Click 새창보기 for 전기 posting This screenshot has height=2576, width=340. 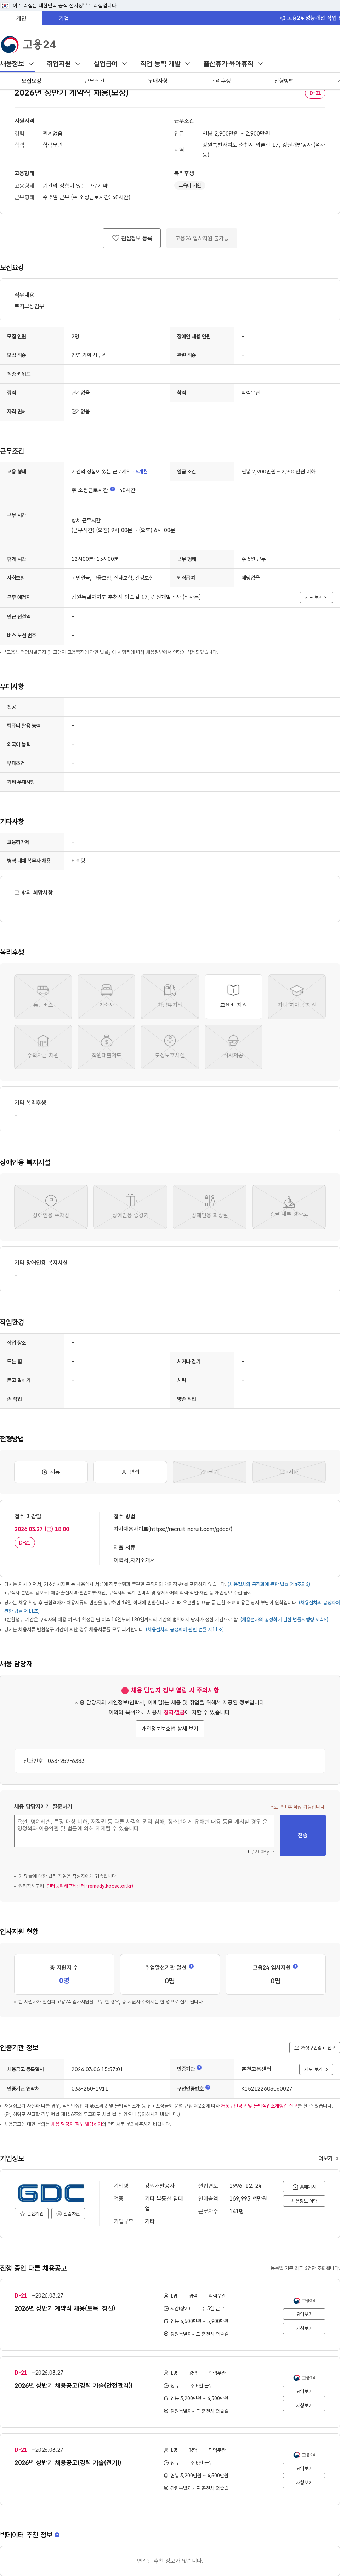coord(304,2482)
